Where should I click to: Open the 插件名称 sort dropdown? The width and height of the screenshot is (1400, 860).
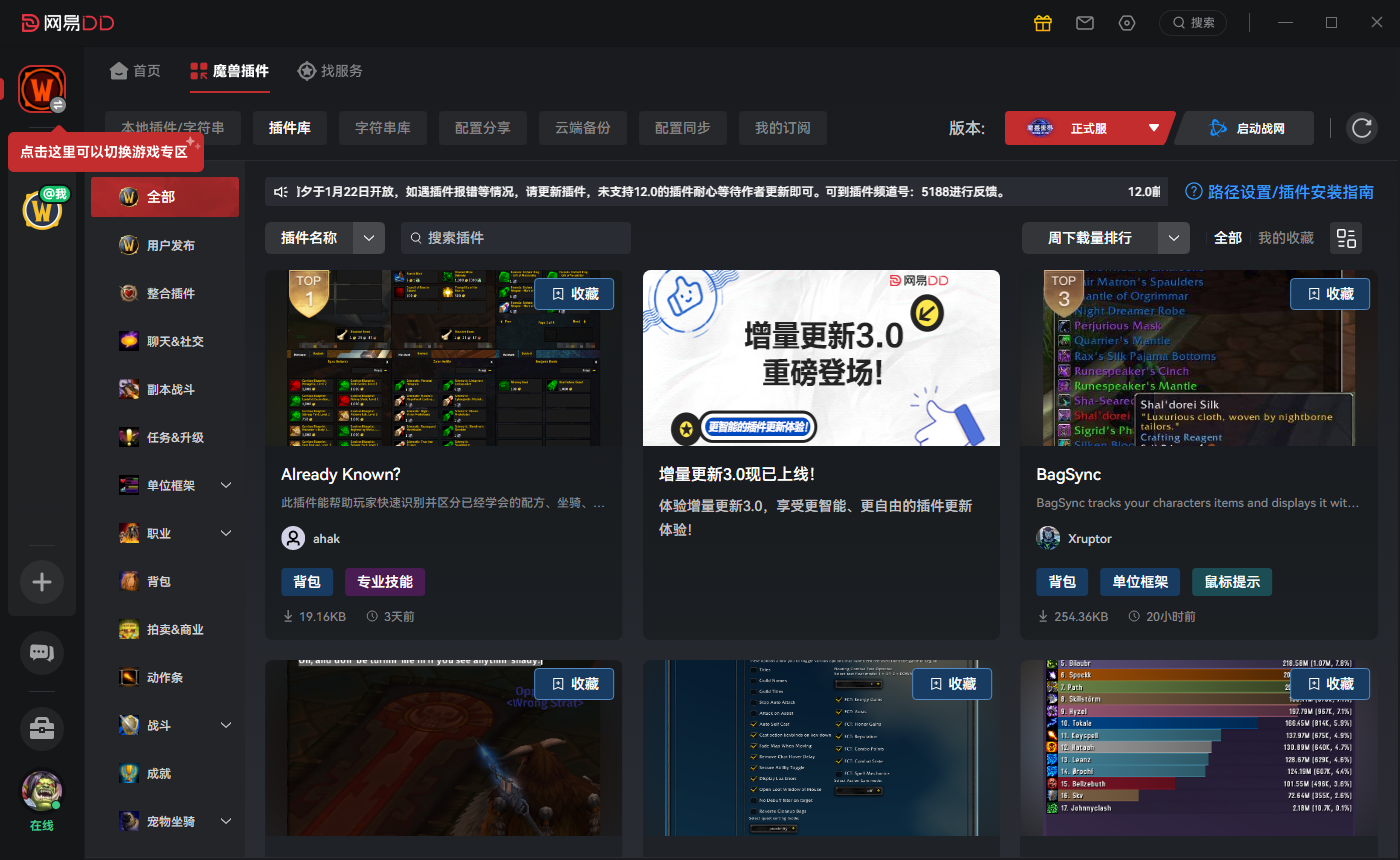(325, 238)
